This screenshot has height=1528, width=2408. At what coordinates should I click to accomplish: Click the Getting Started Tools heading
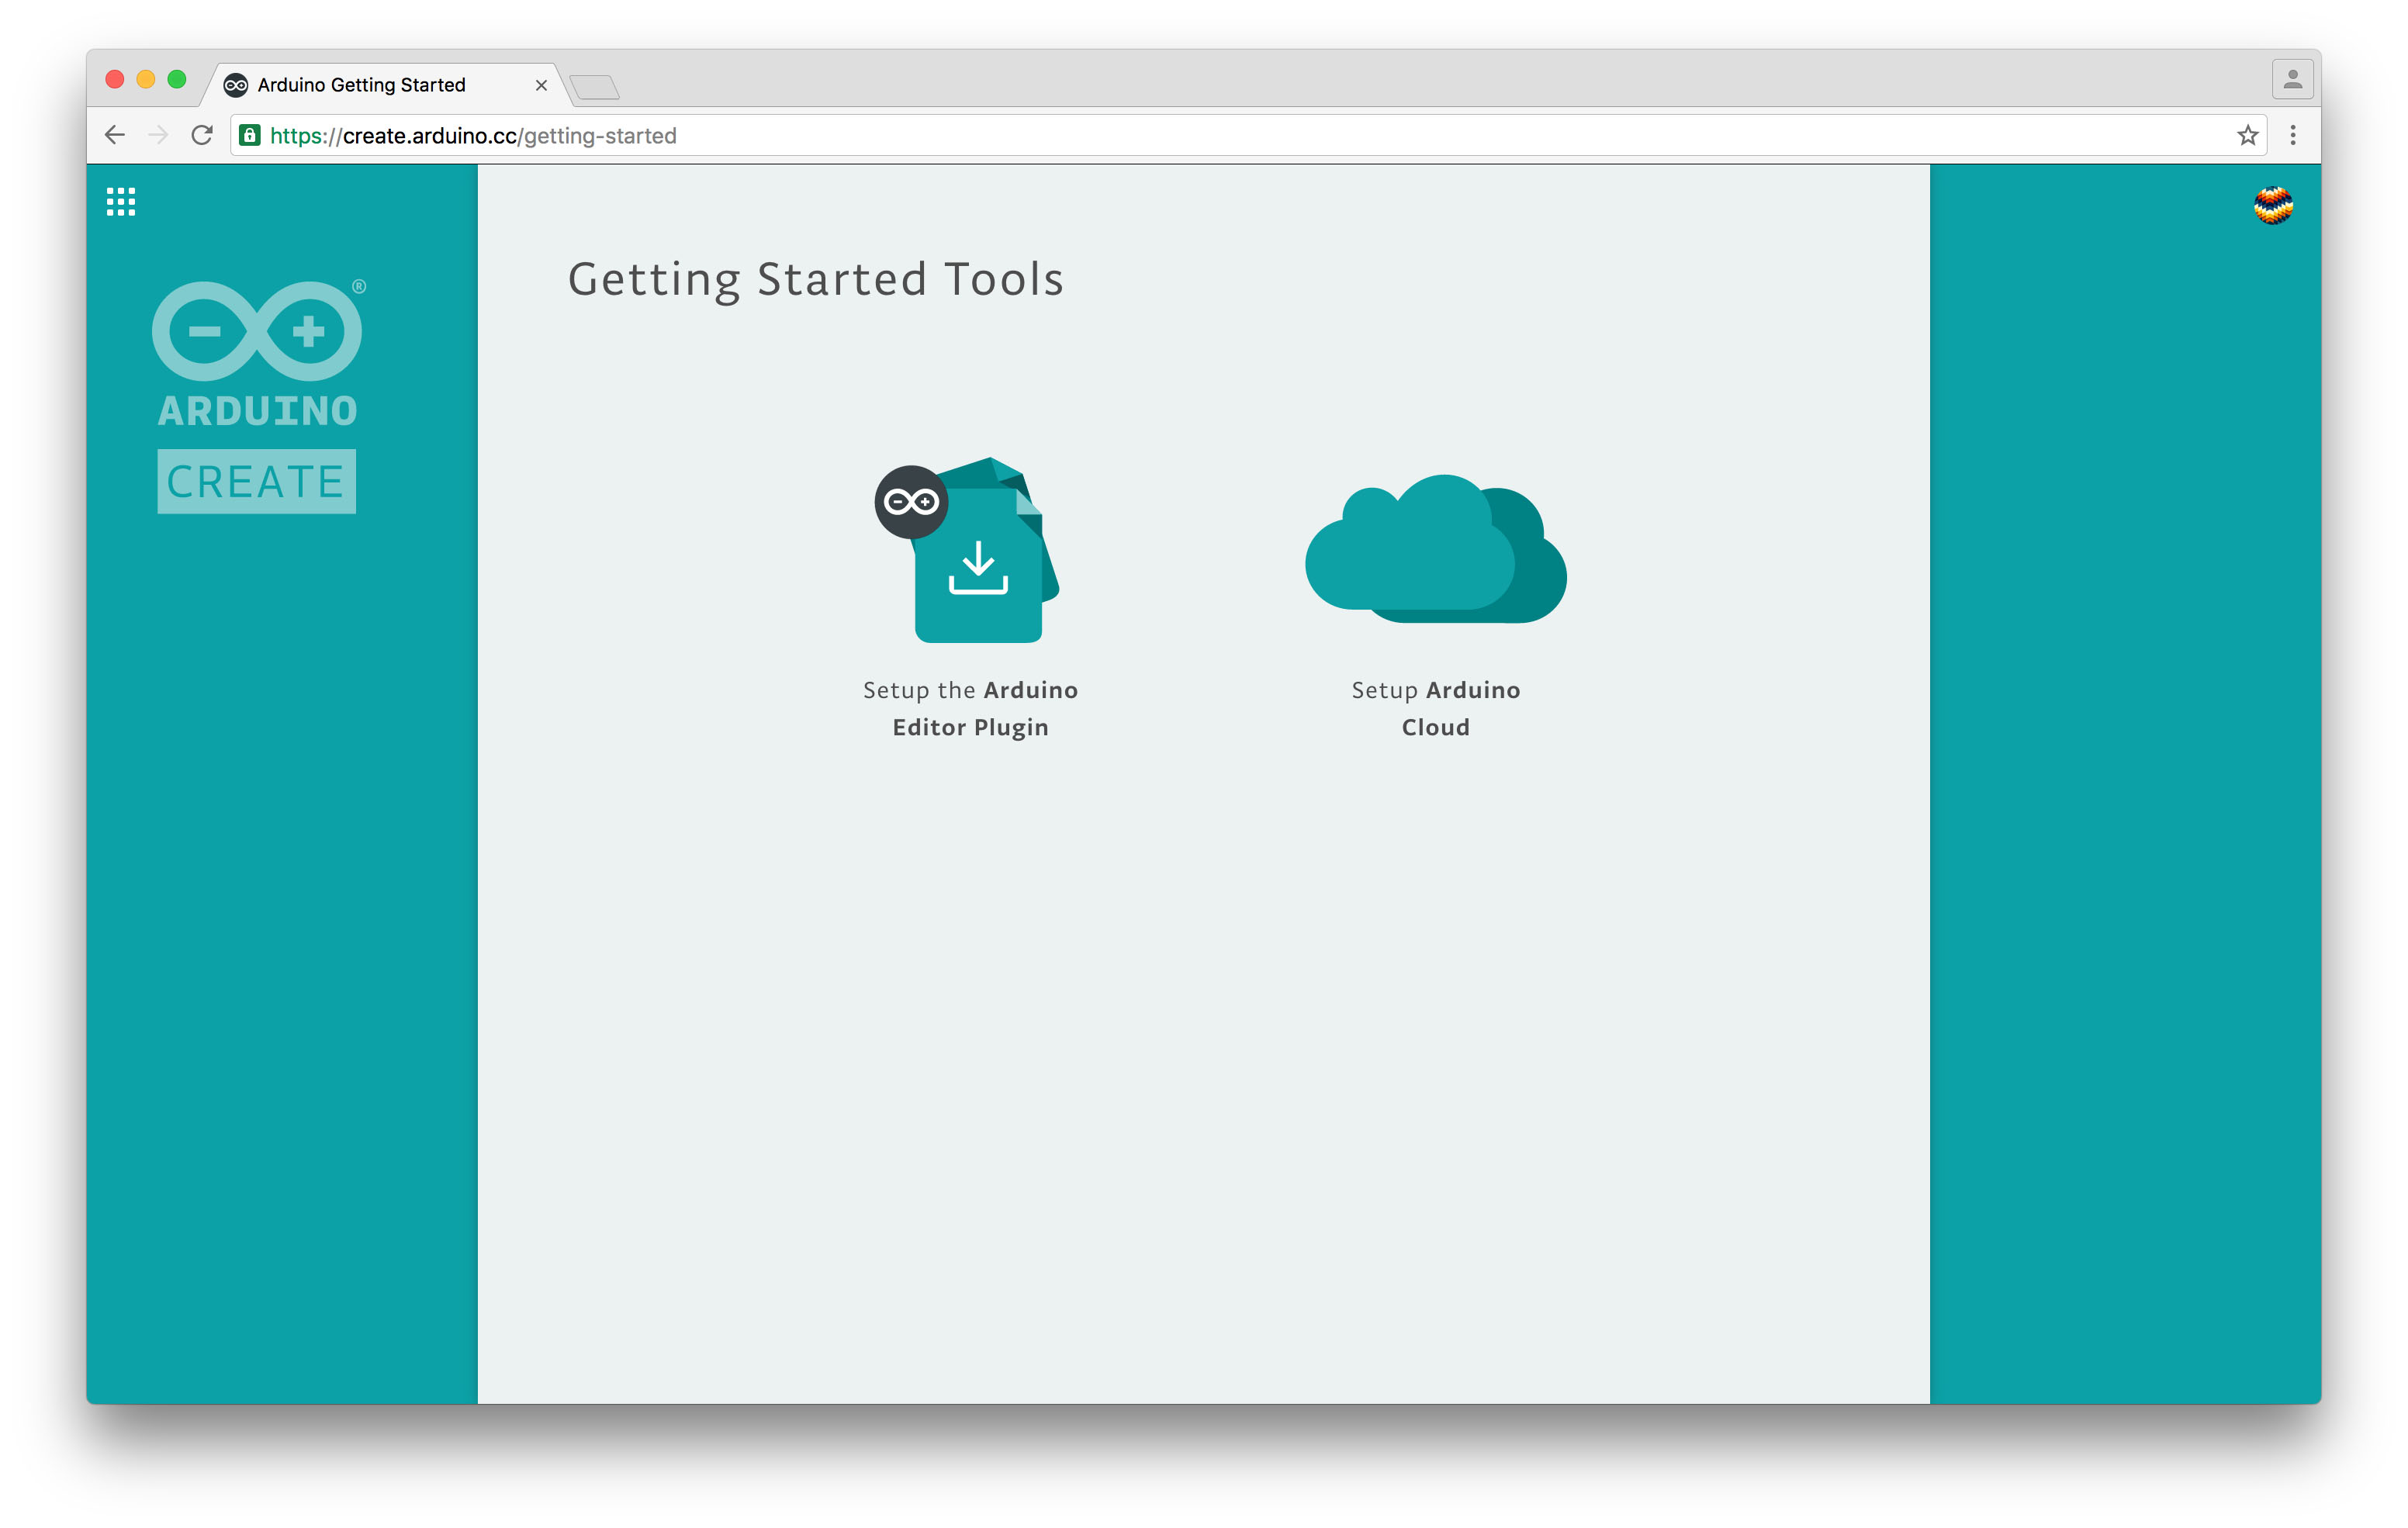tap(816, 279)
